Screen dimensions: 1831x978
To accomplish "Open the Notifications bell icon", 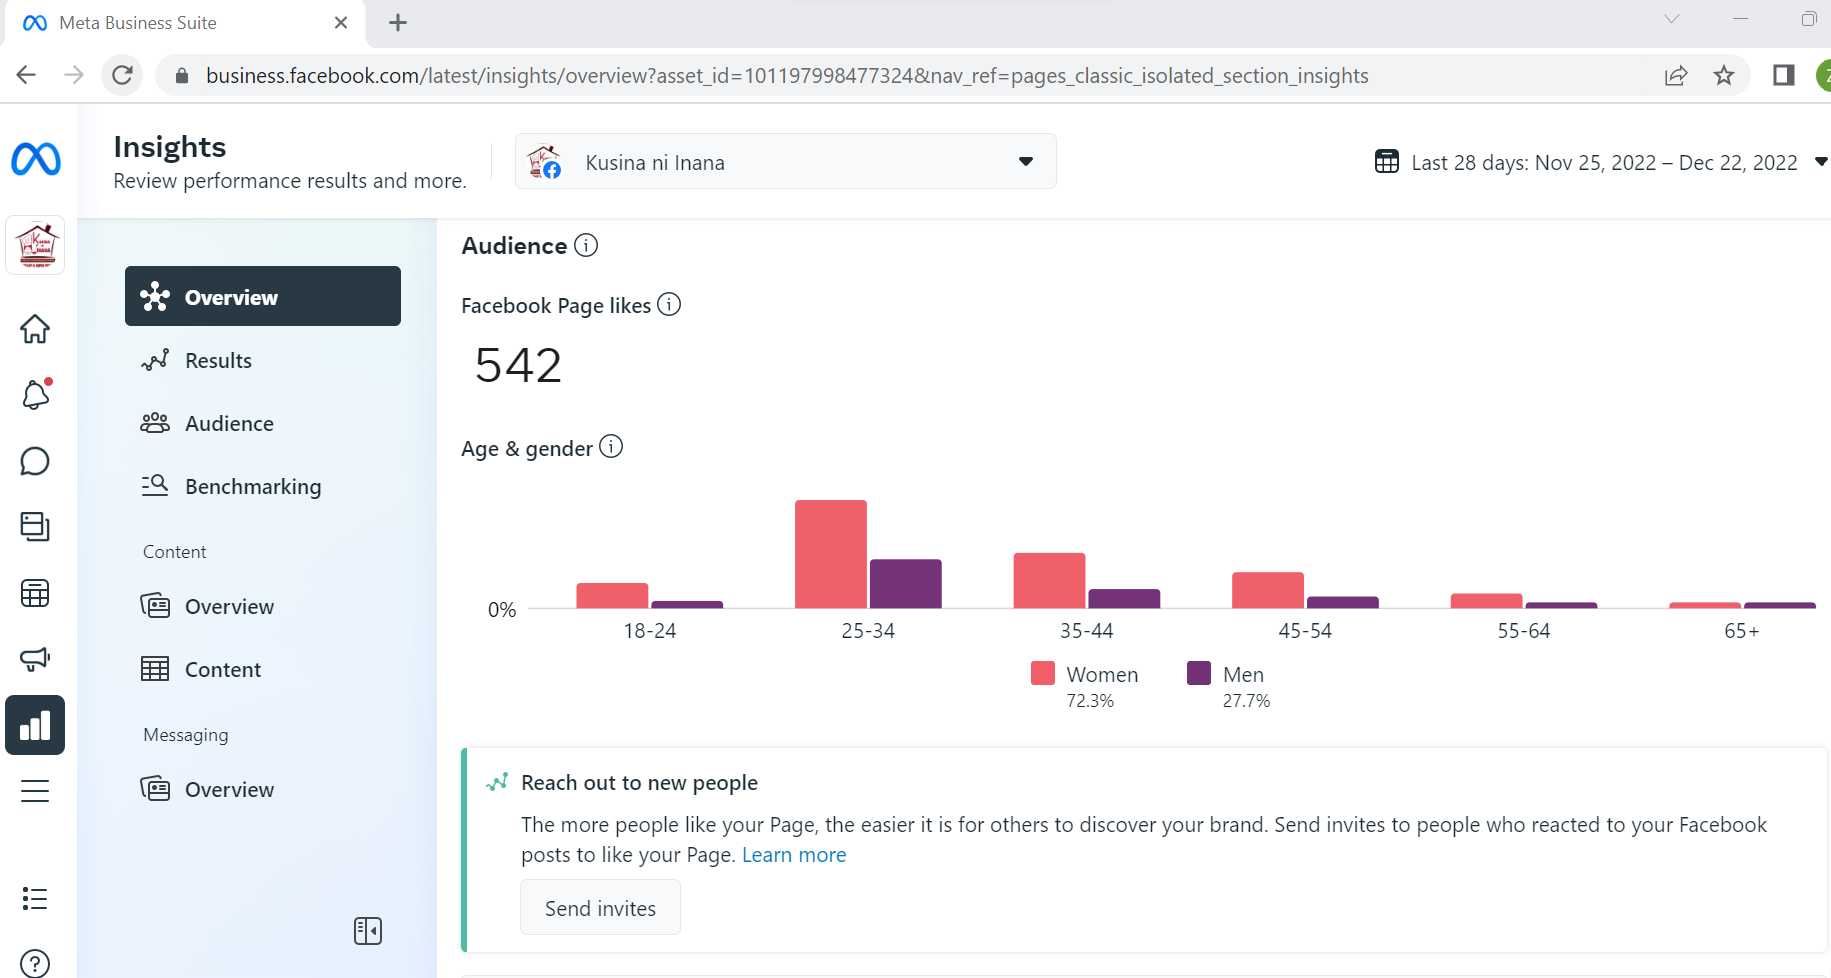I will [35, 395].
